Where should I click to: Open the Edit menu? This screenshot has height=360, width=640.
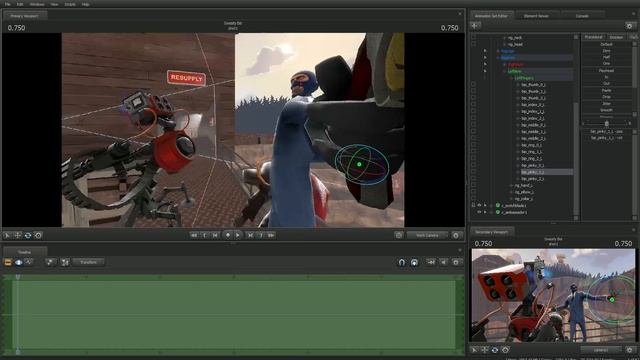20,4
